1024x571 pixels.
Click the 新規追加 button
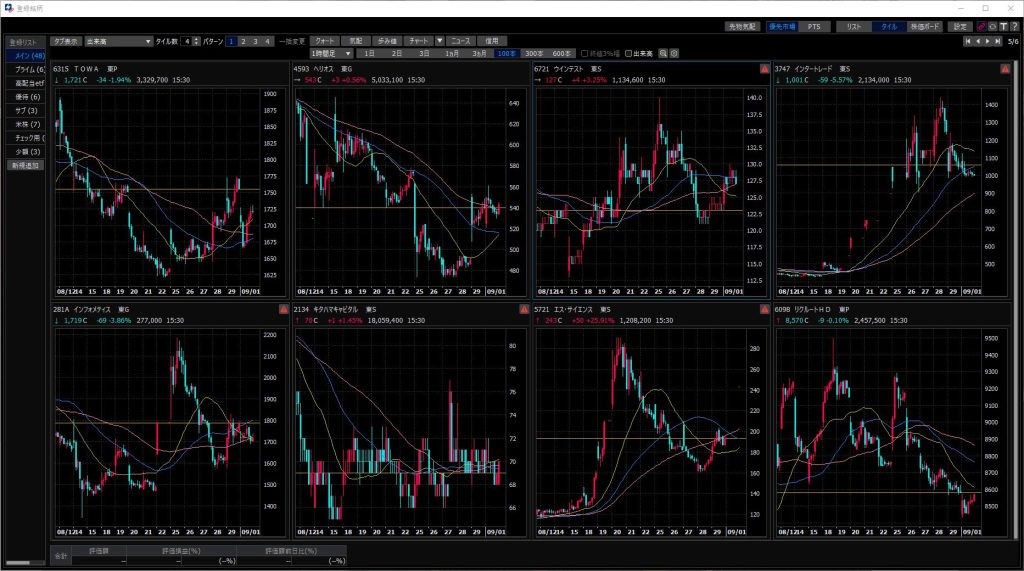point(26,165)
